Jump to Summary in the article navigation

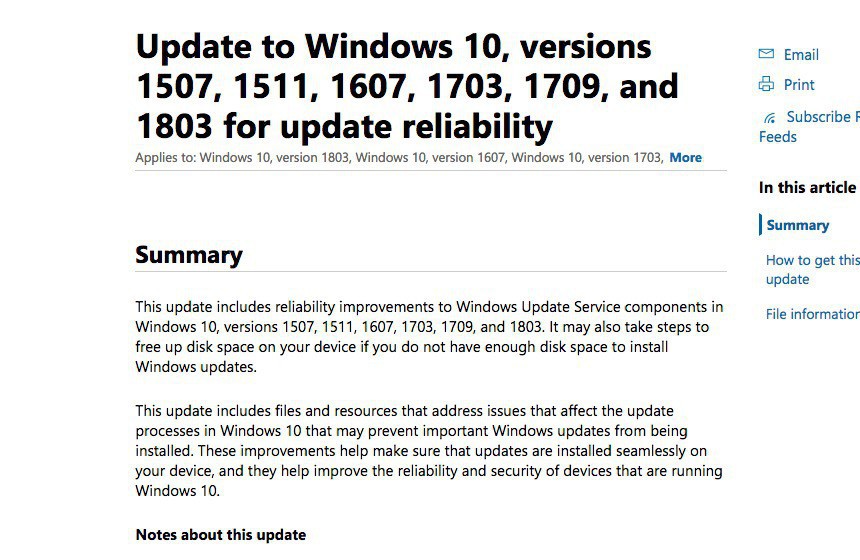(x=798, y=225)
